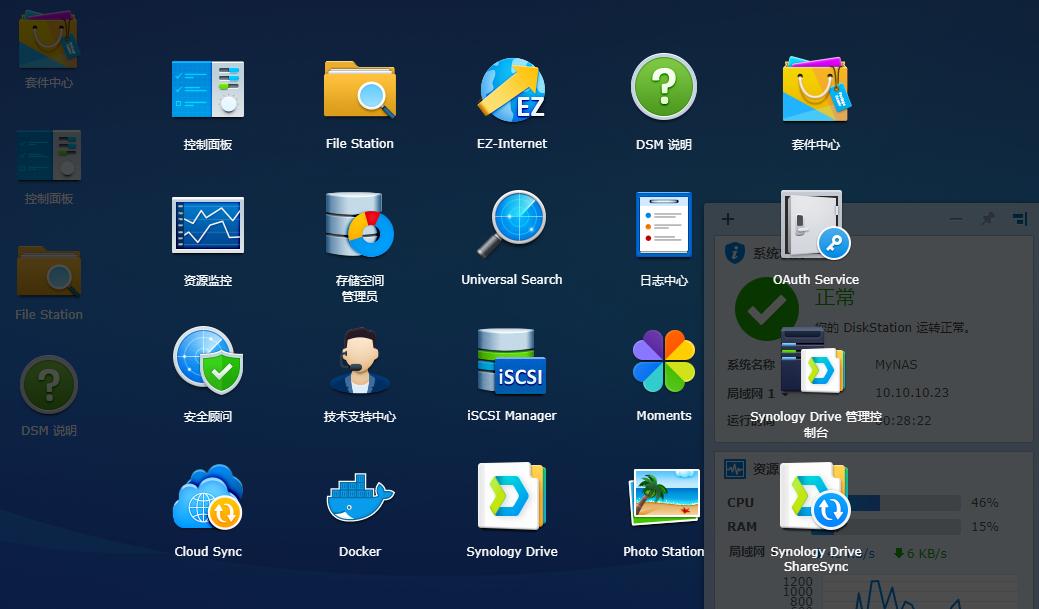Minimize the widget panel with the dash button
This screenshot has height=609, width=1039.
(x=956, y=219)
